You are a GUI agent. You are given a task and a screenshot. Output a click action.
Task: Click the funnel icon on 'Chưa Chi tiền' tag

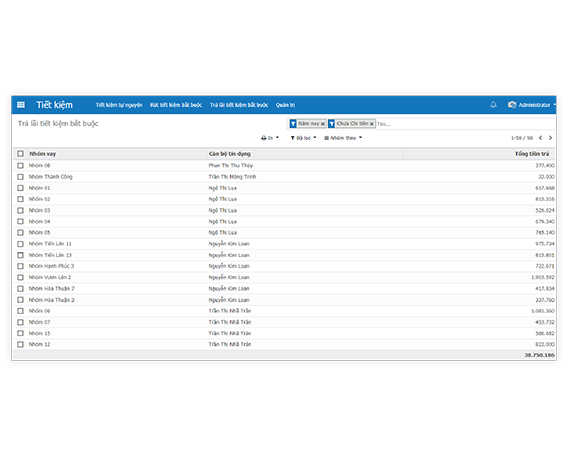(x=332, y=124)
